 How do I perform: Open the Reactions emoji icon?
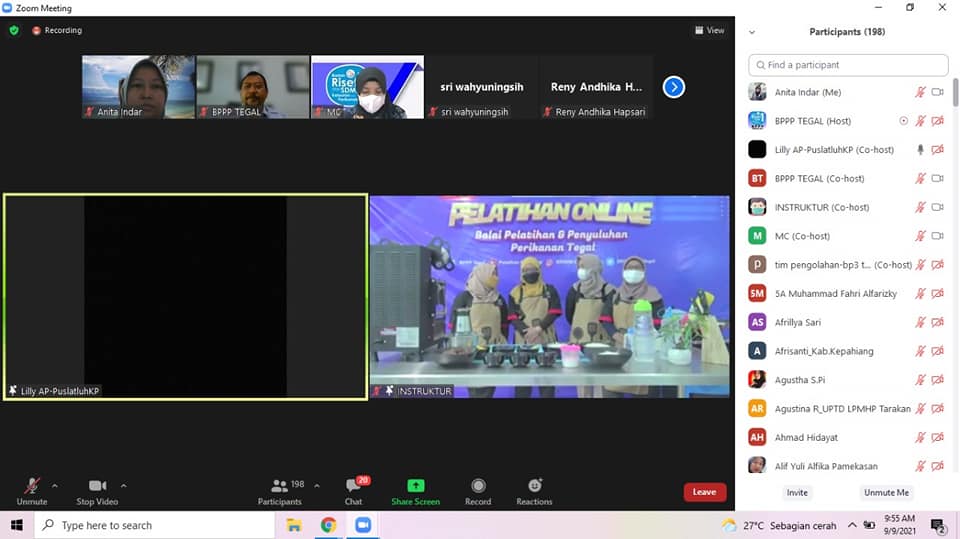[x=534, y=486]
